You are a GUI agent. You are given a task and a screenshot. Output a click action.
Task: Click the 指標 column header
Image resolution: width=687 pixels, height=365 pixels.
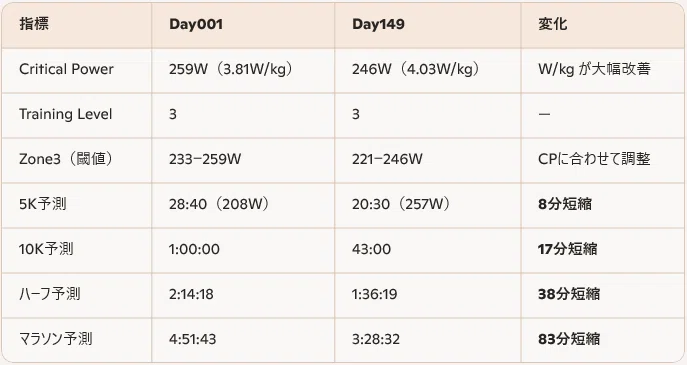tap(34, 24)
